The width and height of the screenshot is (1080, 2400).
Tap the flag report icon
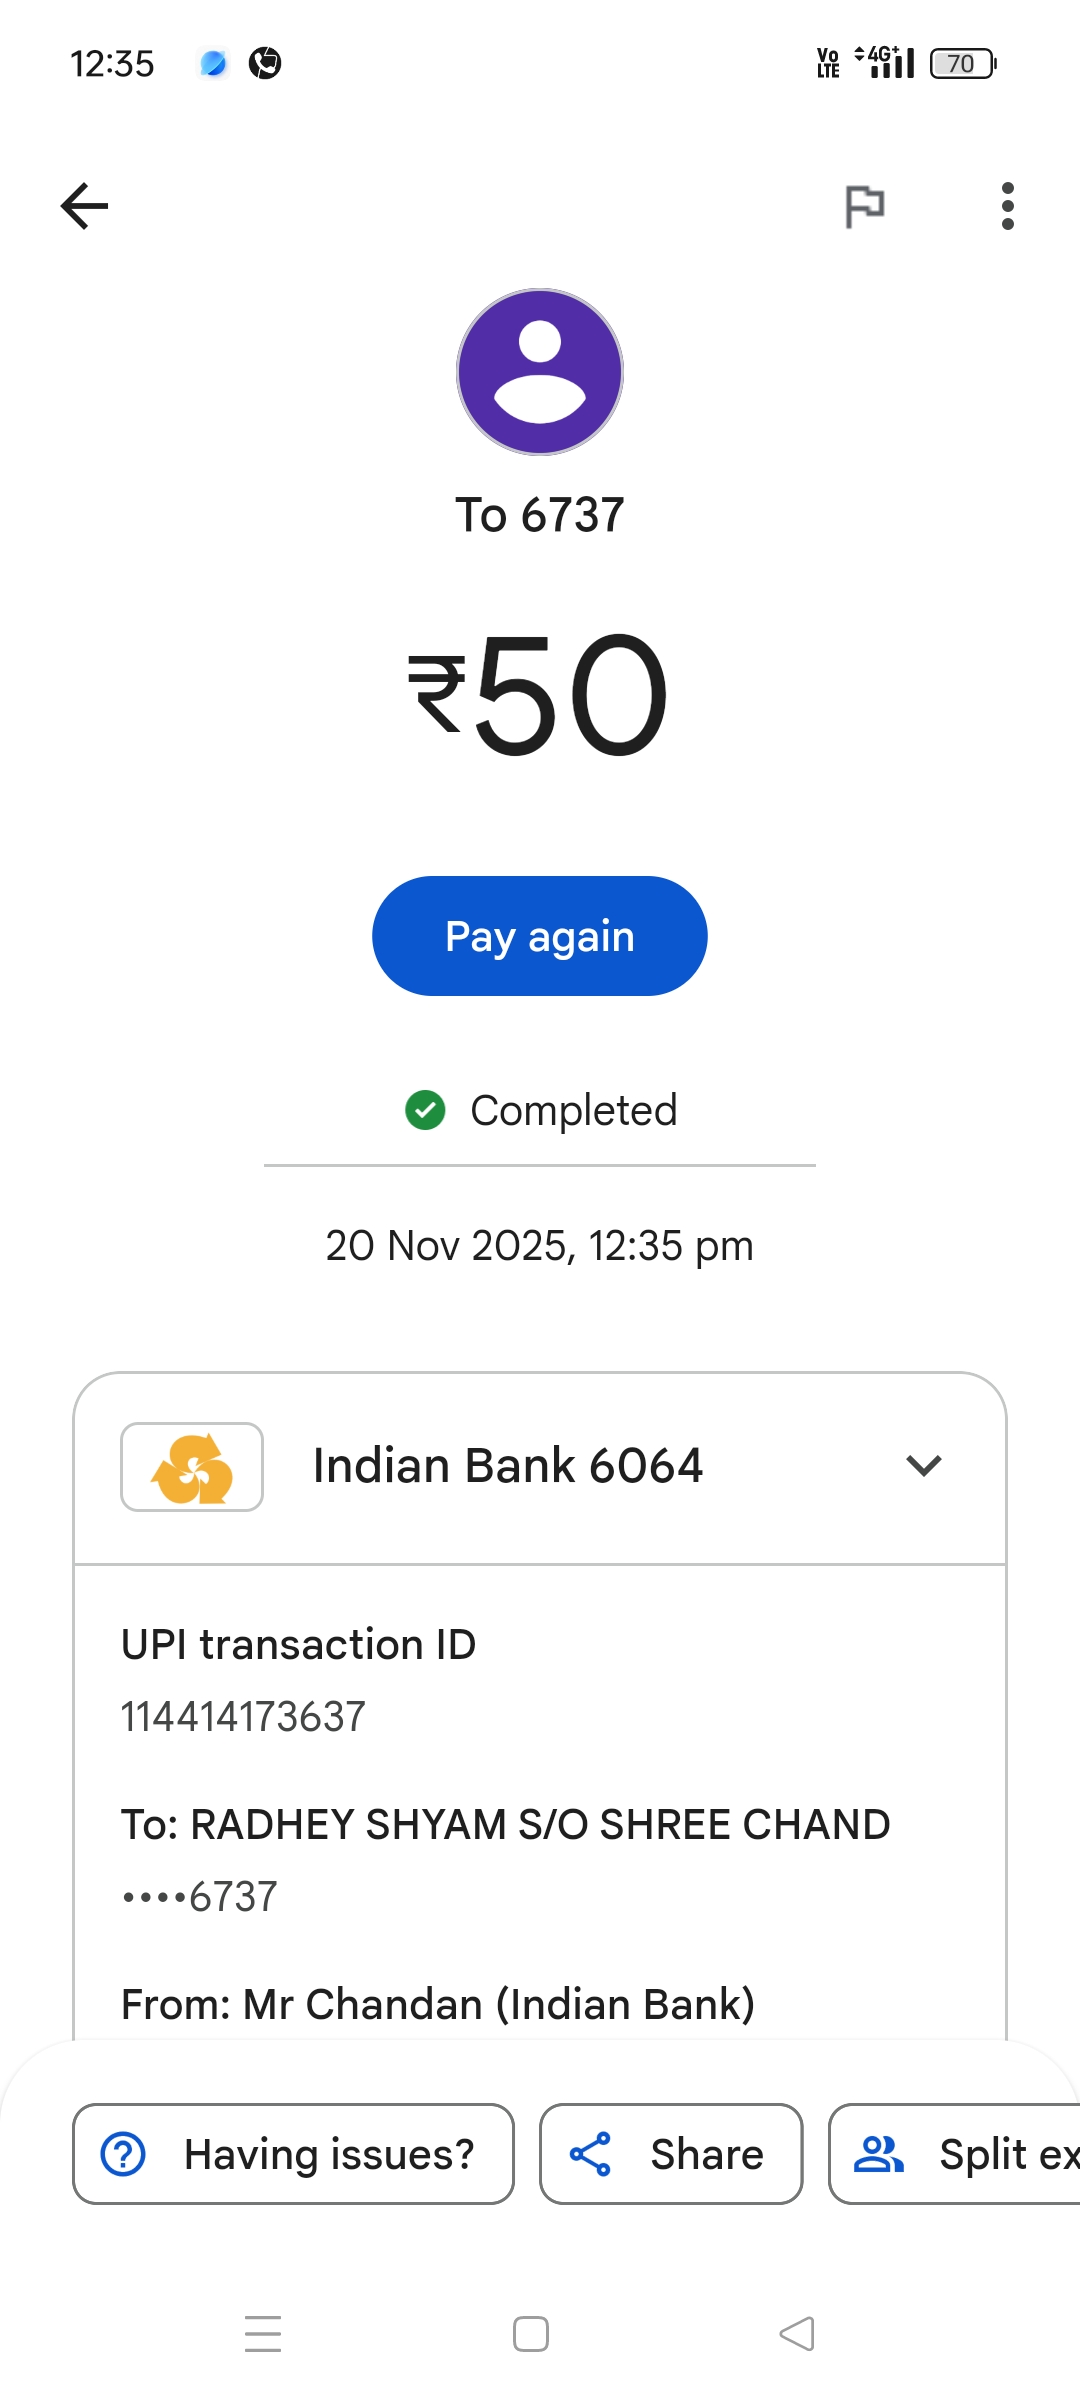click(864, 206)
